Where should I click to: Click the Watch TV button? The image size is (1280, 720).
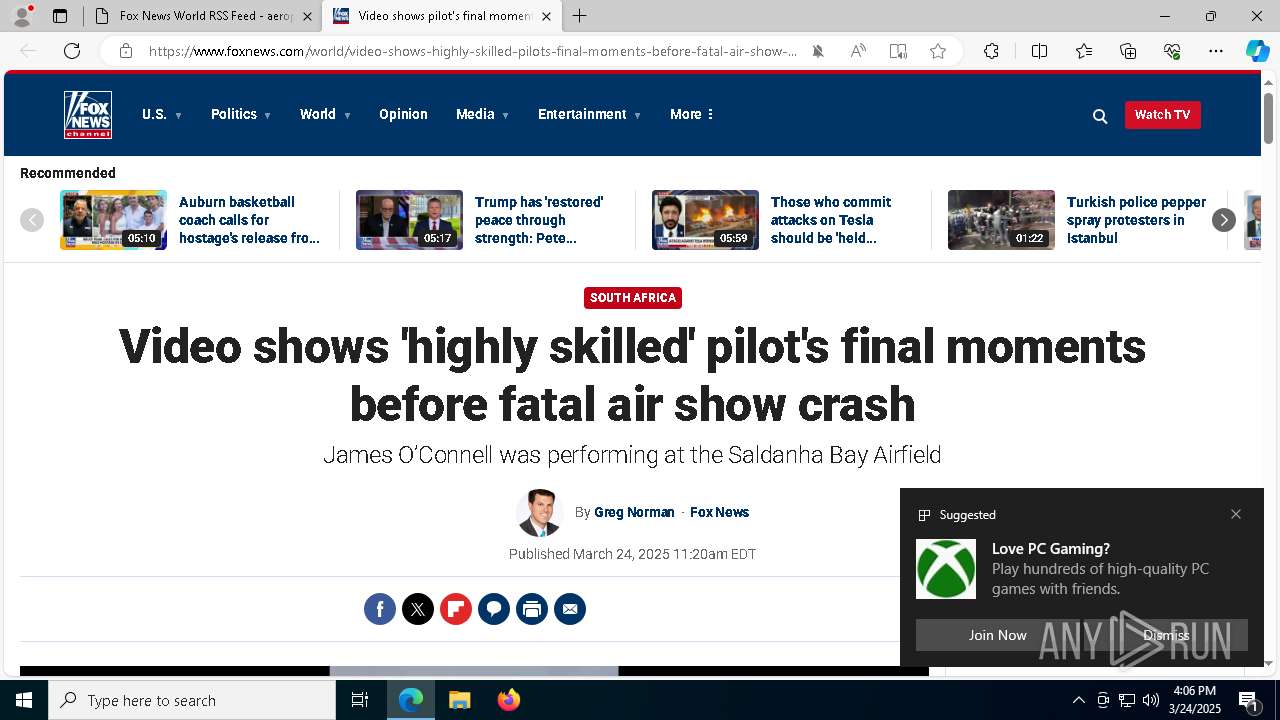1163,115
